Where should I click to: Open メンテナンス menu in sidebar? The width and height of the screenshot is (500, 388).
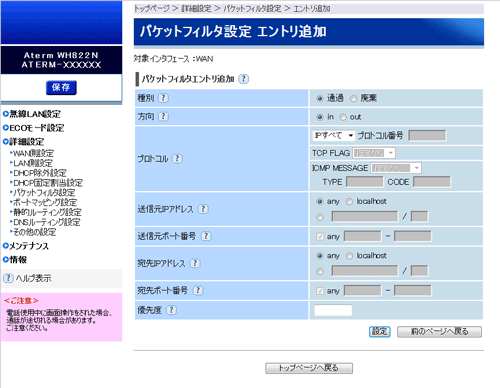tap(29, 246)
